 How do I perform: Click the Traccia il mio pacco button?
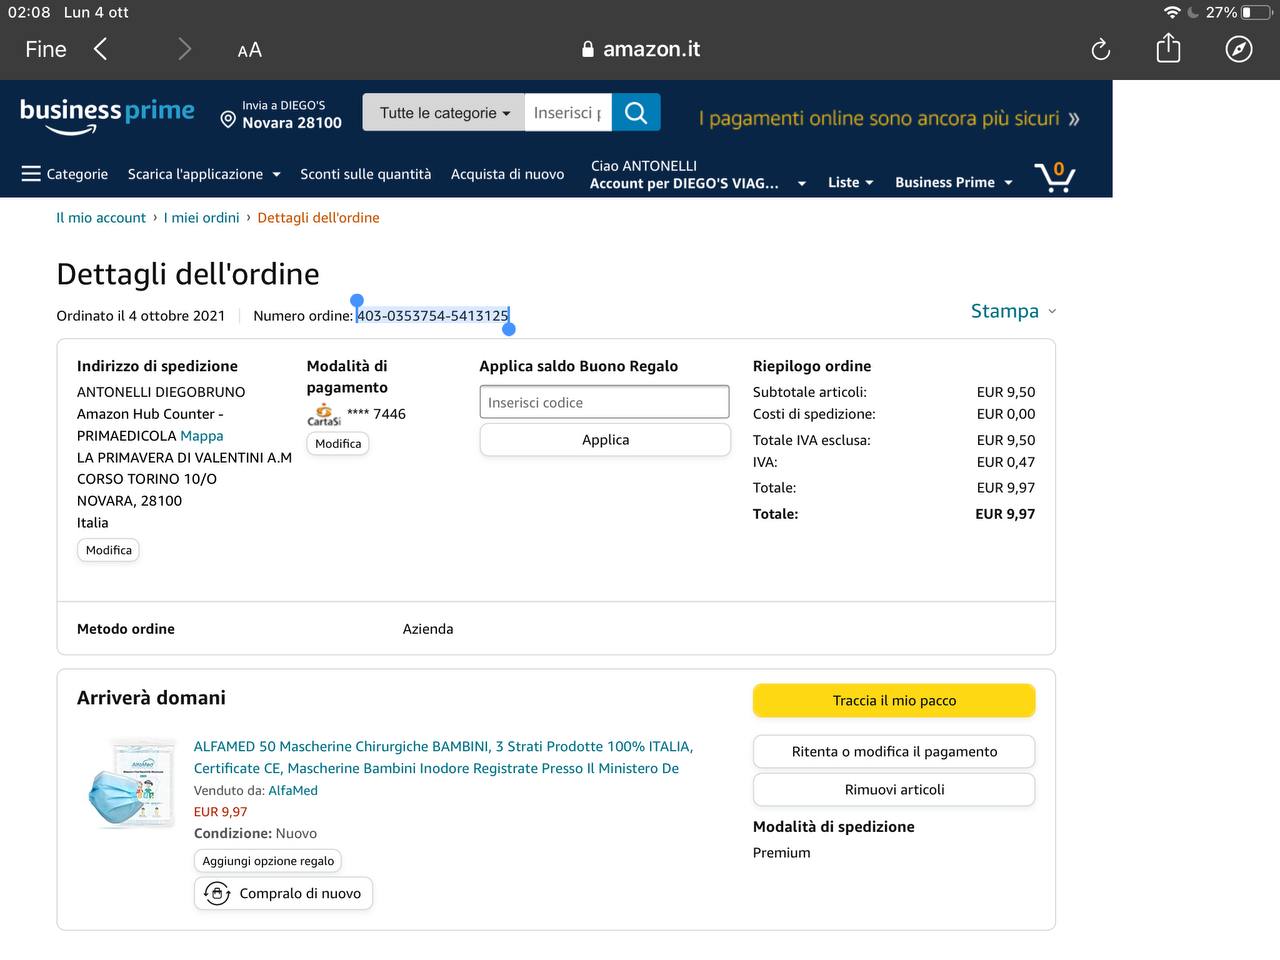894,701
